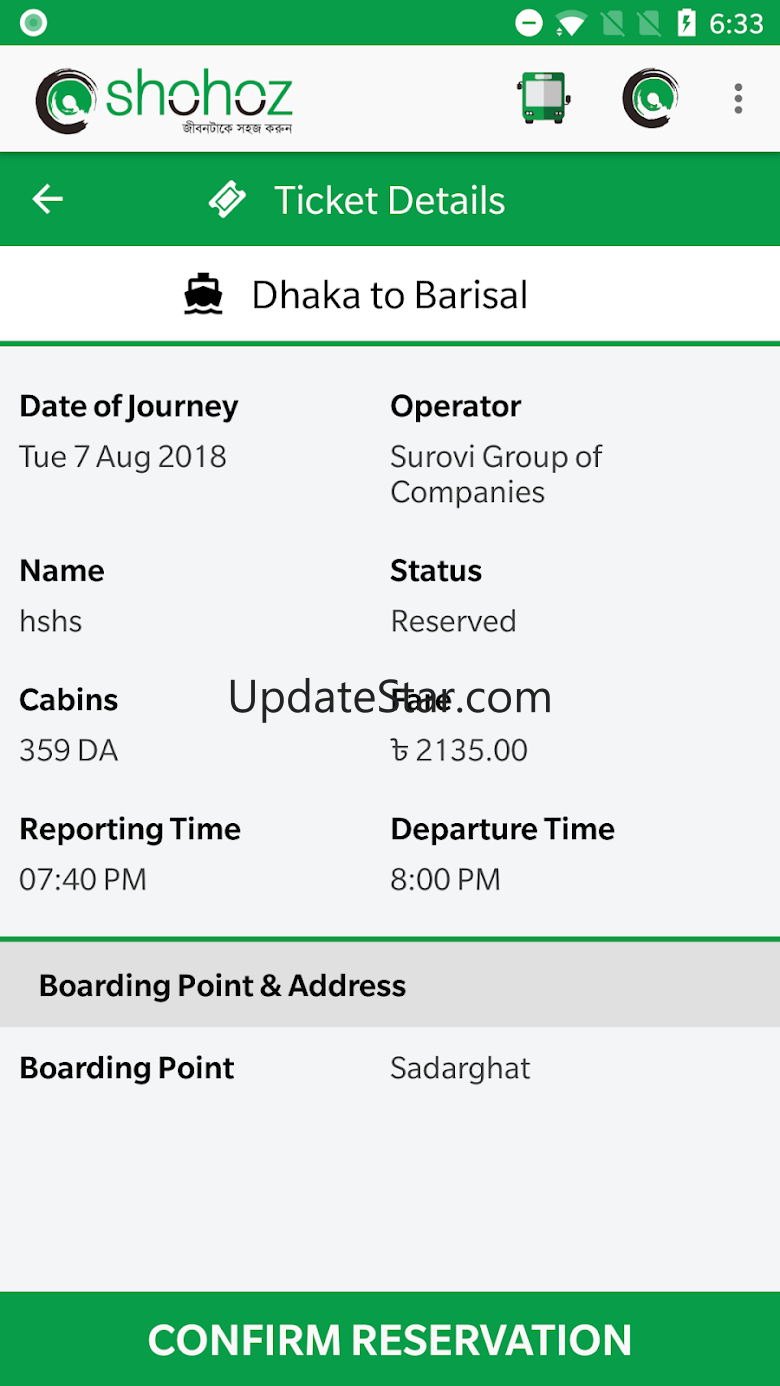The width and height of the screenshot is (780, 1386).
Task: Select the Dhaka to Barisal route title
Action: [390, 295]
